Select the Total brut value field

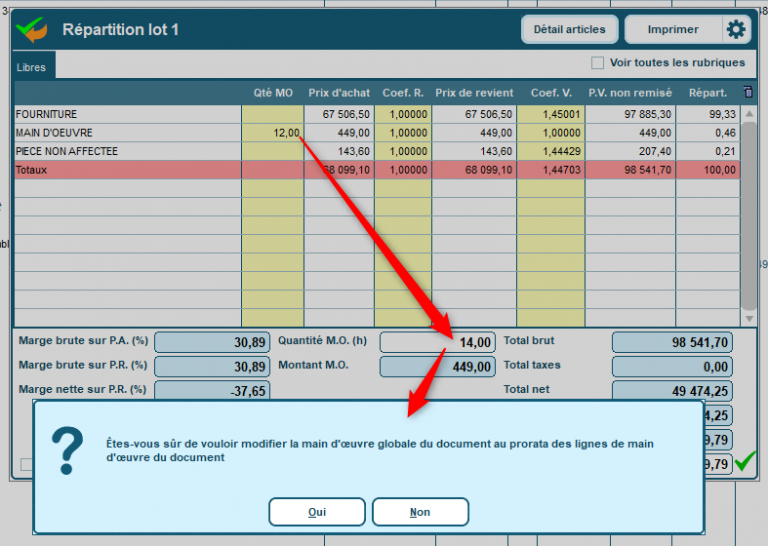671,342
